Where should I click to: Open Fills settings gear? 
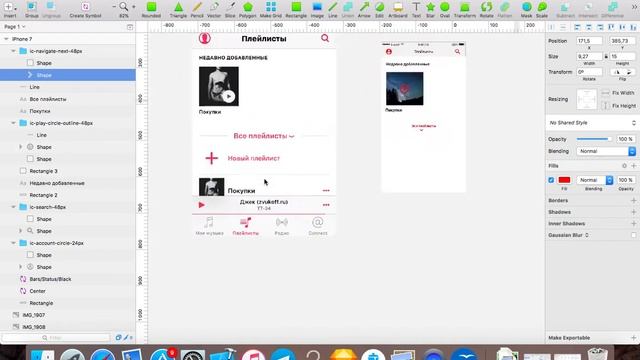pyautogui.click(x=624, y=166)
